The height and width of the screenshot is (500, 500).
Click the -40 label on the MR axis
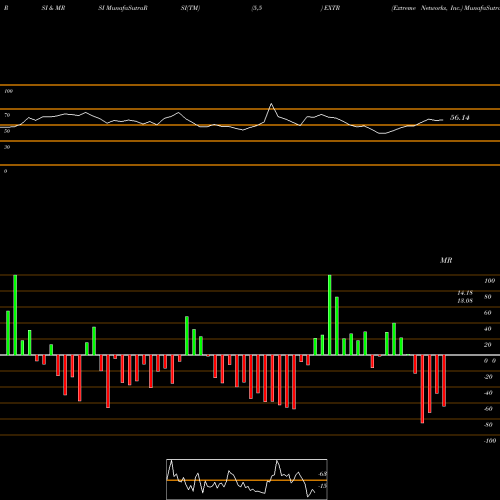click(488, 393)
